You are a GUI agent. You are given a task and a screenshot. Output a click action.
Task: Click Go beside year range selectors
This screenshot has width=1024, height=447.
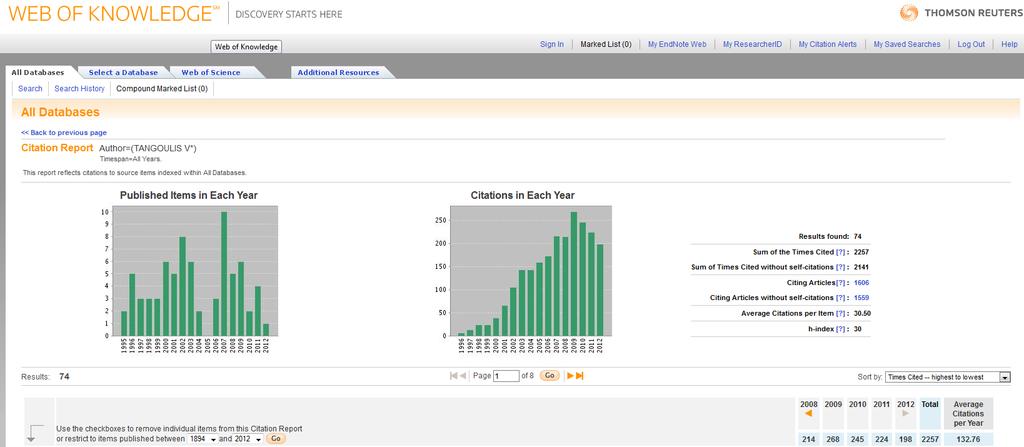[x=276, y=439]
